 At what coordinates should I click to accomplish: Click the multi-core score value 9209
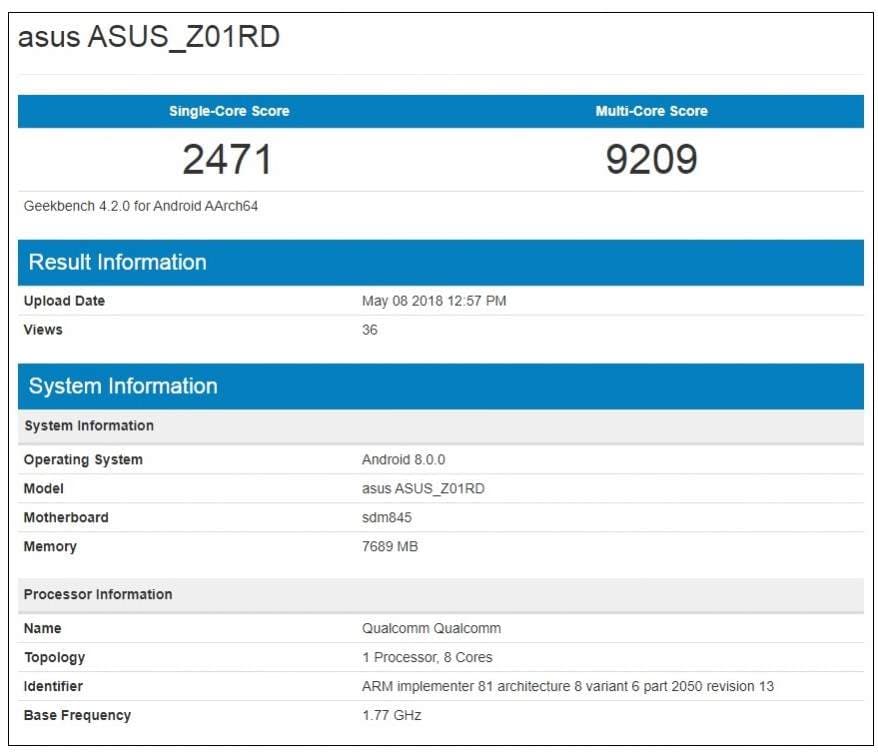(651, 160)
